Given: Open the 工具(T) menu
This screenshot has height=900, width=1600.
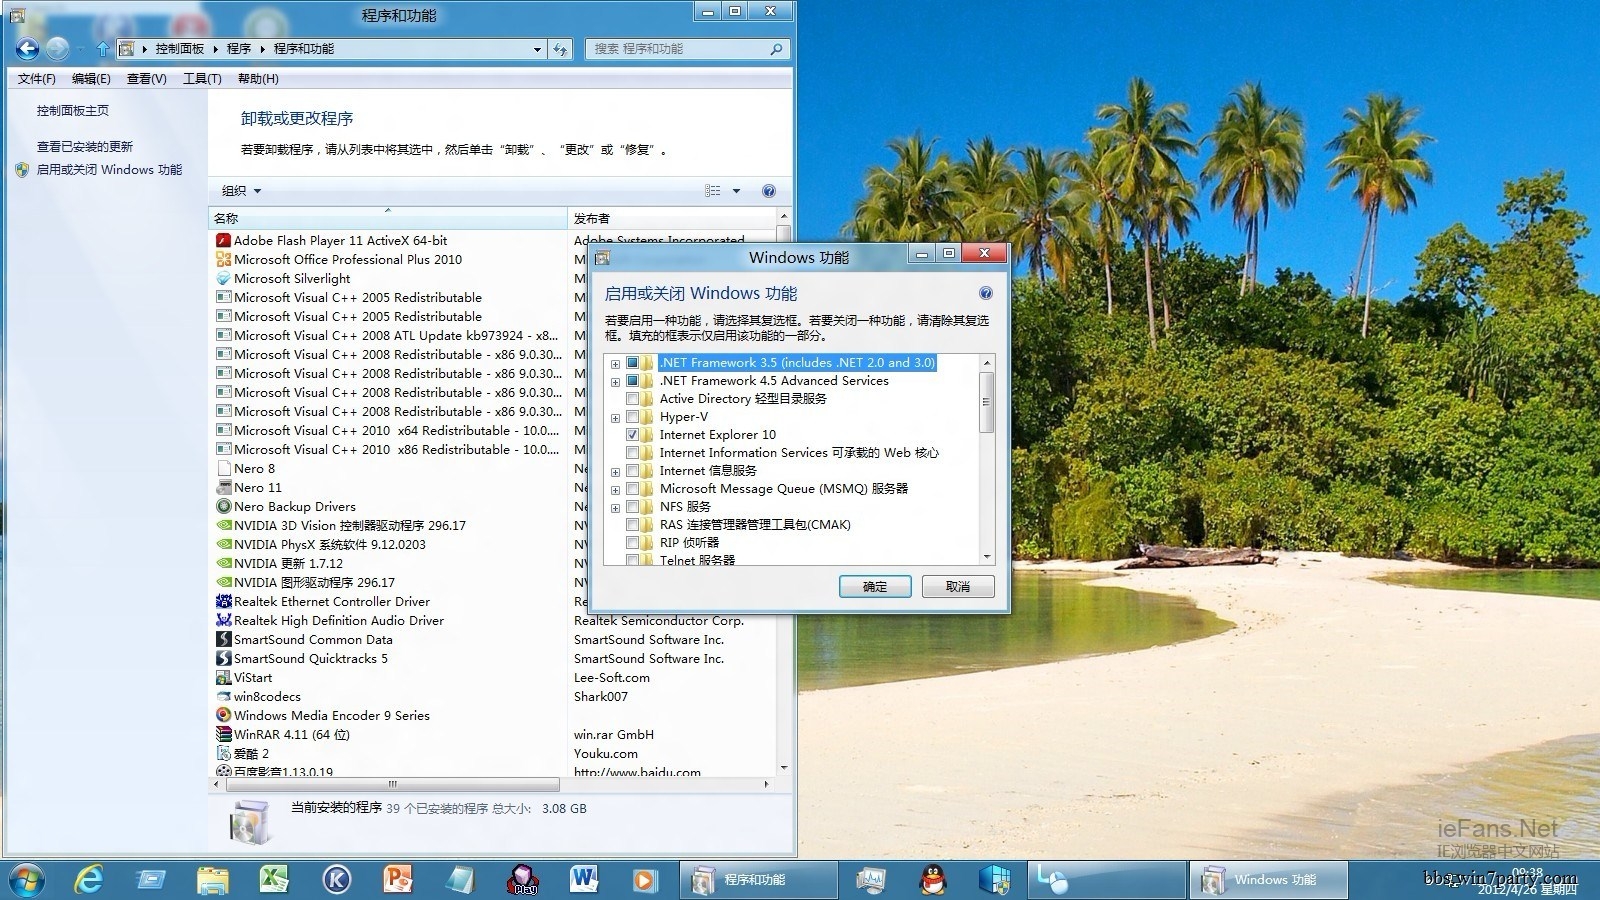Looking at the screenshot, I should click(202, 79).
